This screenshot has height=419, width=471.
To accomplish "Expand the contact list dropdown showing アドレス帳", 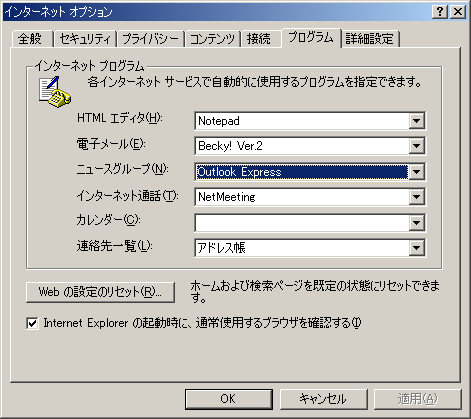I will click(416, 248).
